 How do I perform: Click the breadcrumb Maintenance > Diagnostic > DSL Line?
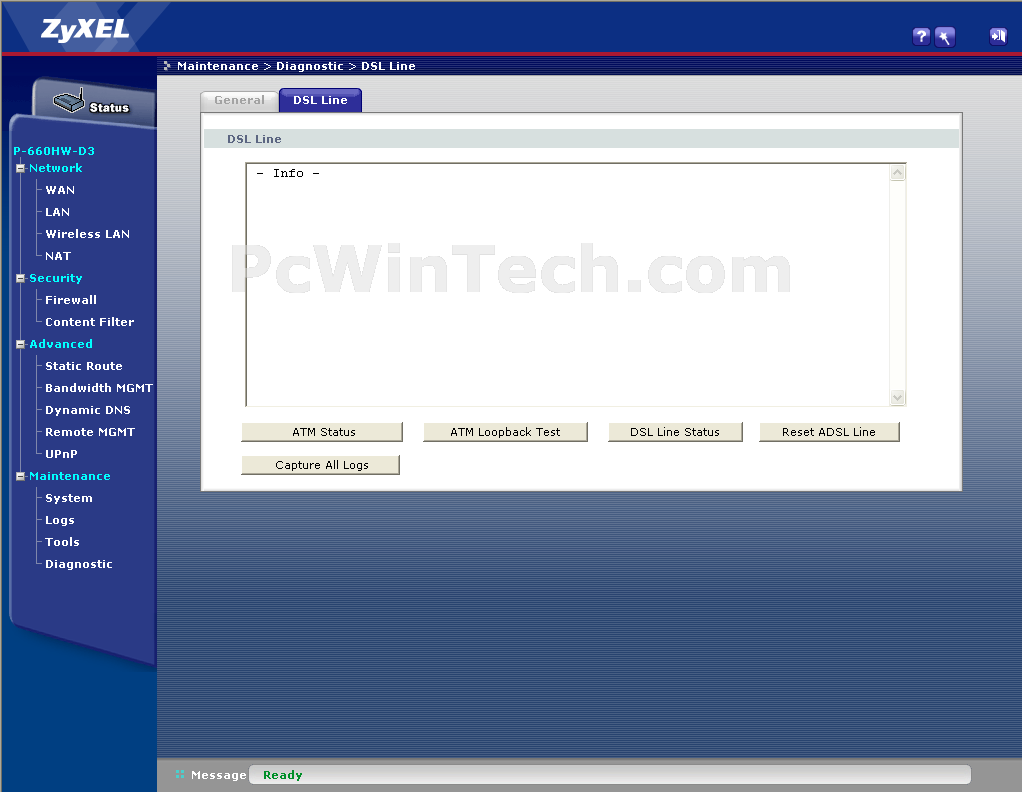tap(296, 66)
